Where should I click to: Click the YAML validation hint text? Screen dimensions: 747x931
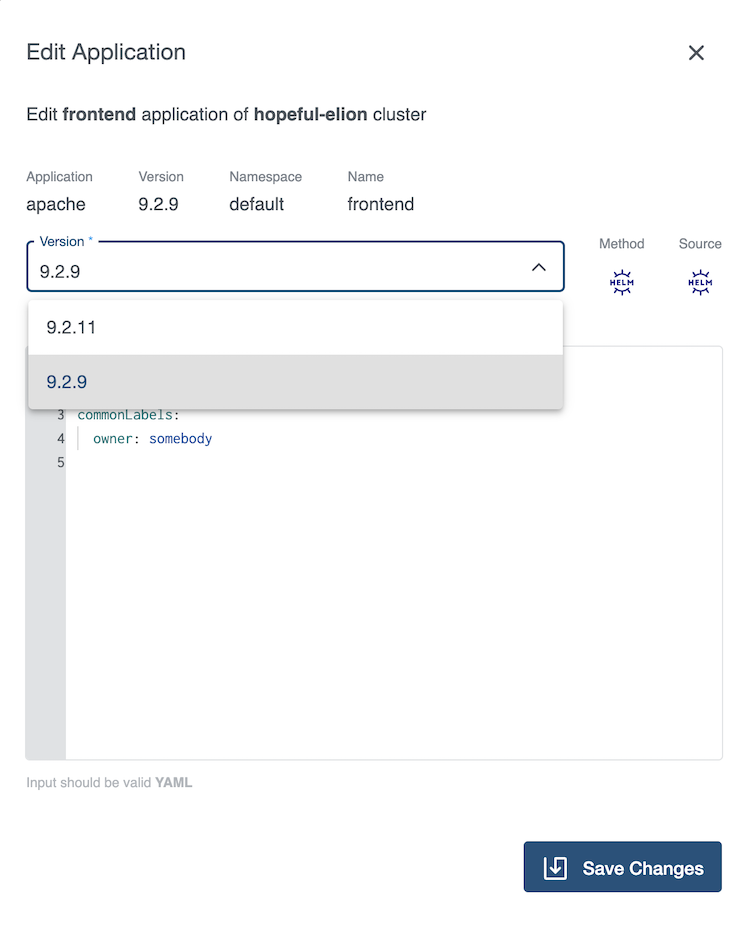coord(108,783)
